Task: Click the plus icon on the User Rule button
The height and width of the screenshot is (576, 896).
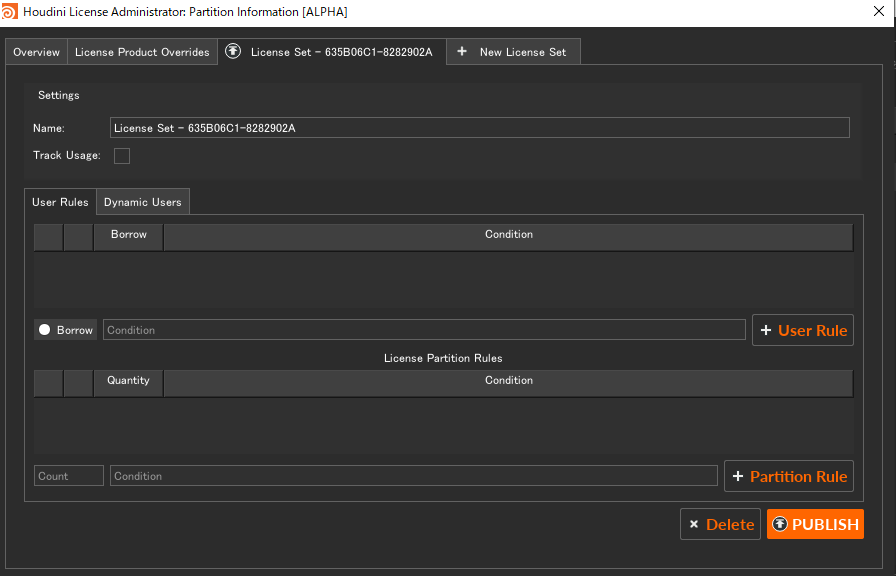Action: [766, 330]
